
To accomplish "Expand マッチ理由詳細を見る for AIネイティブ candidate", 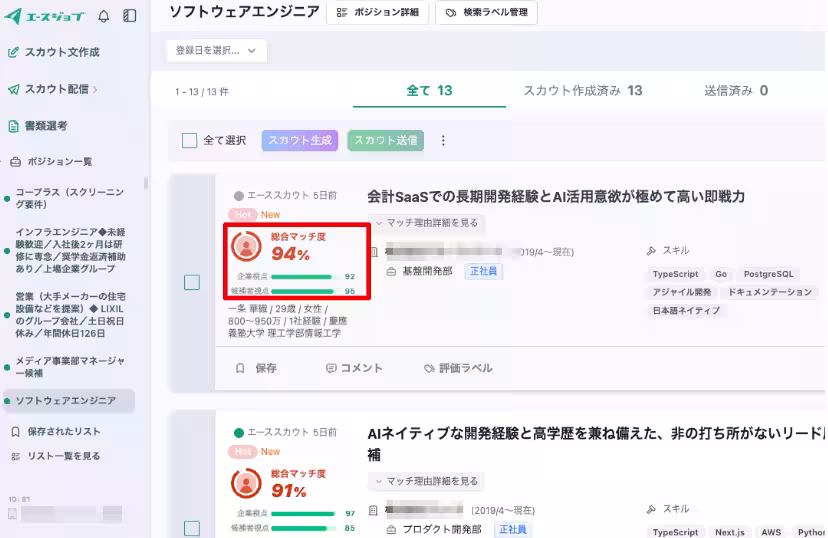I will pyautogui.click(x=427, y=482).
